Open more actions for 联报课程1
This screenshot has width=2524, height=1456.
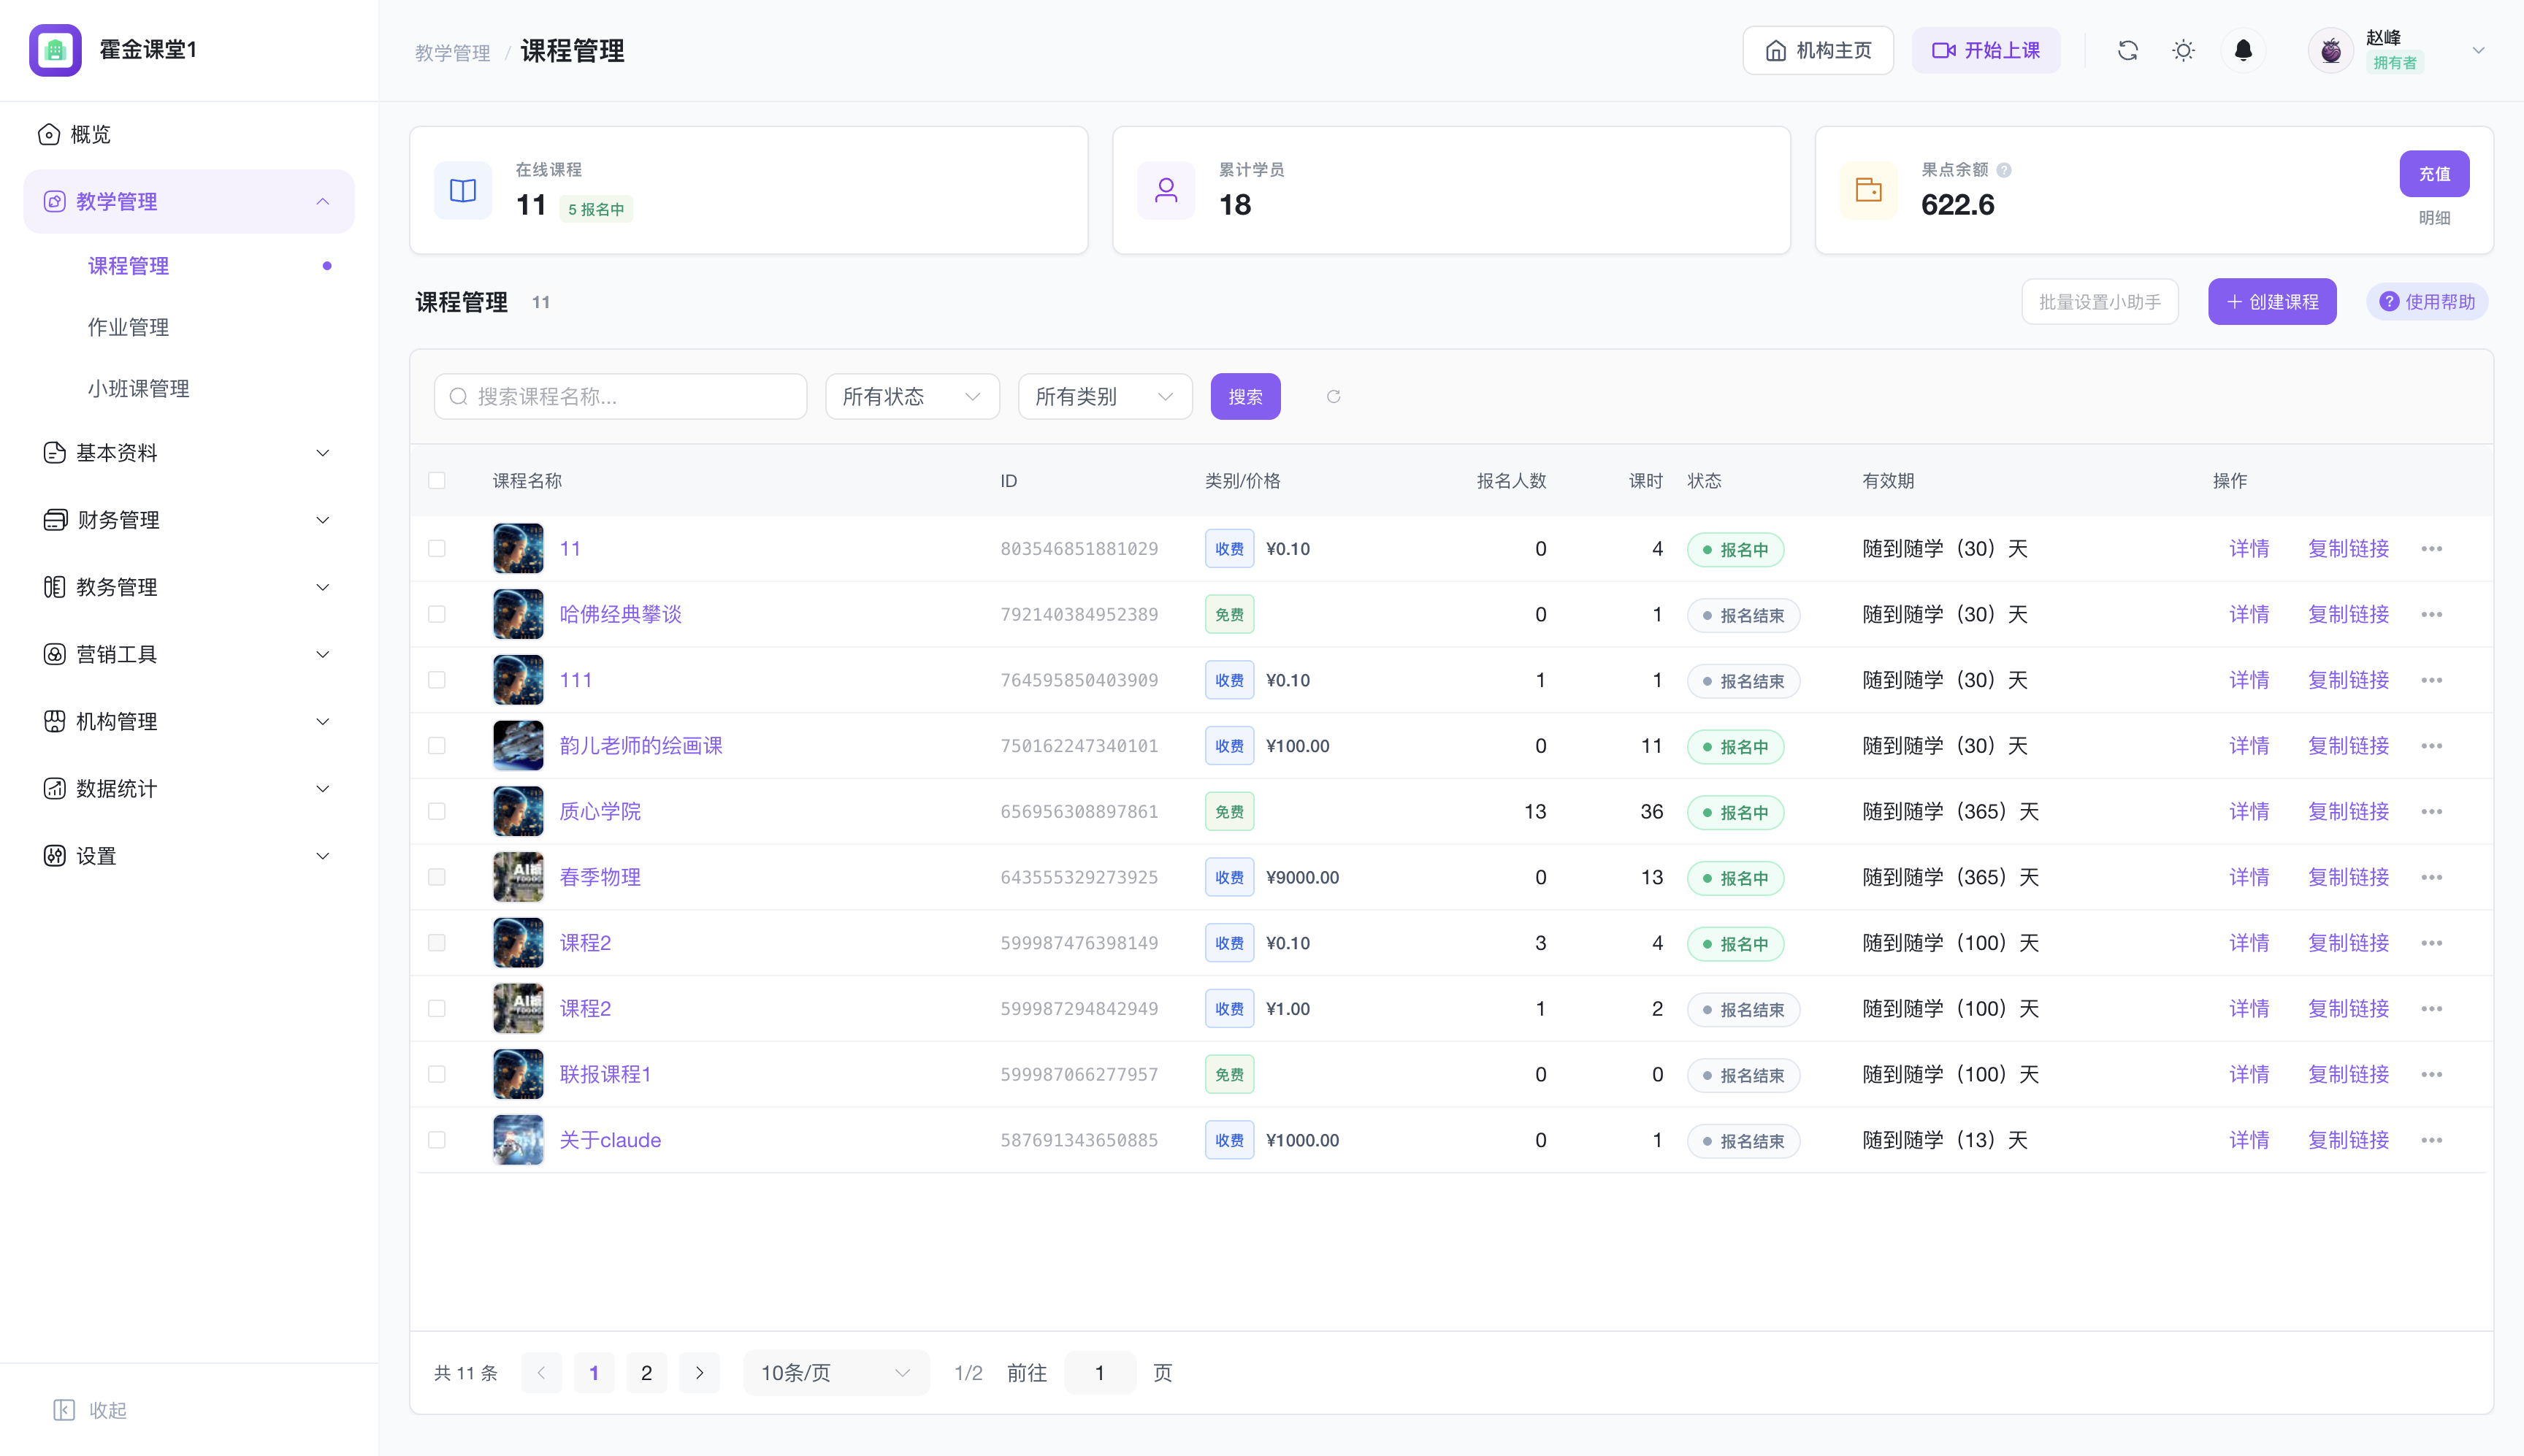pos(2432,1075)
